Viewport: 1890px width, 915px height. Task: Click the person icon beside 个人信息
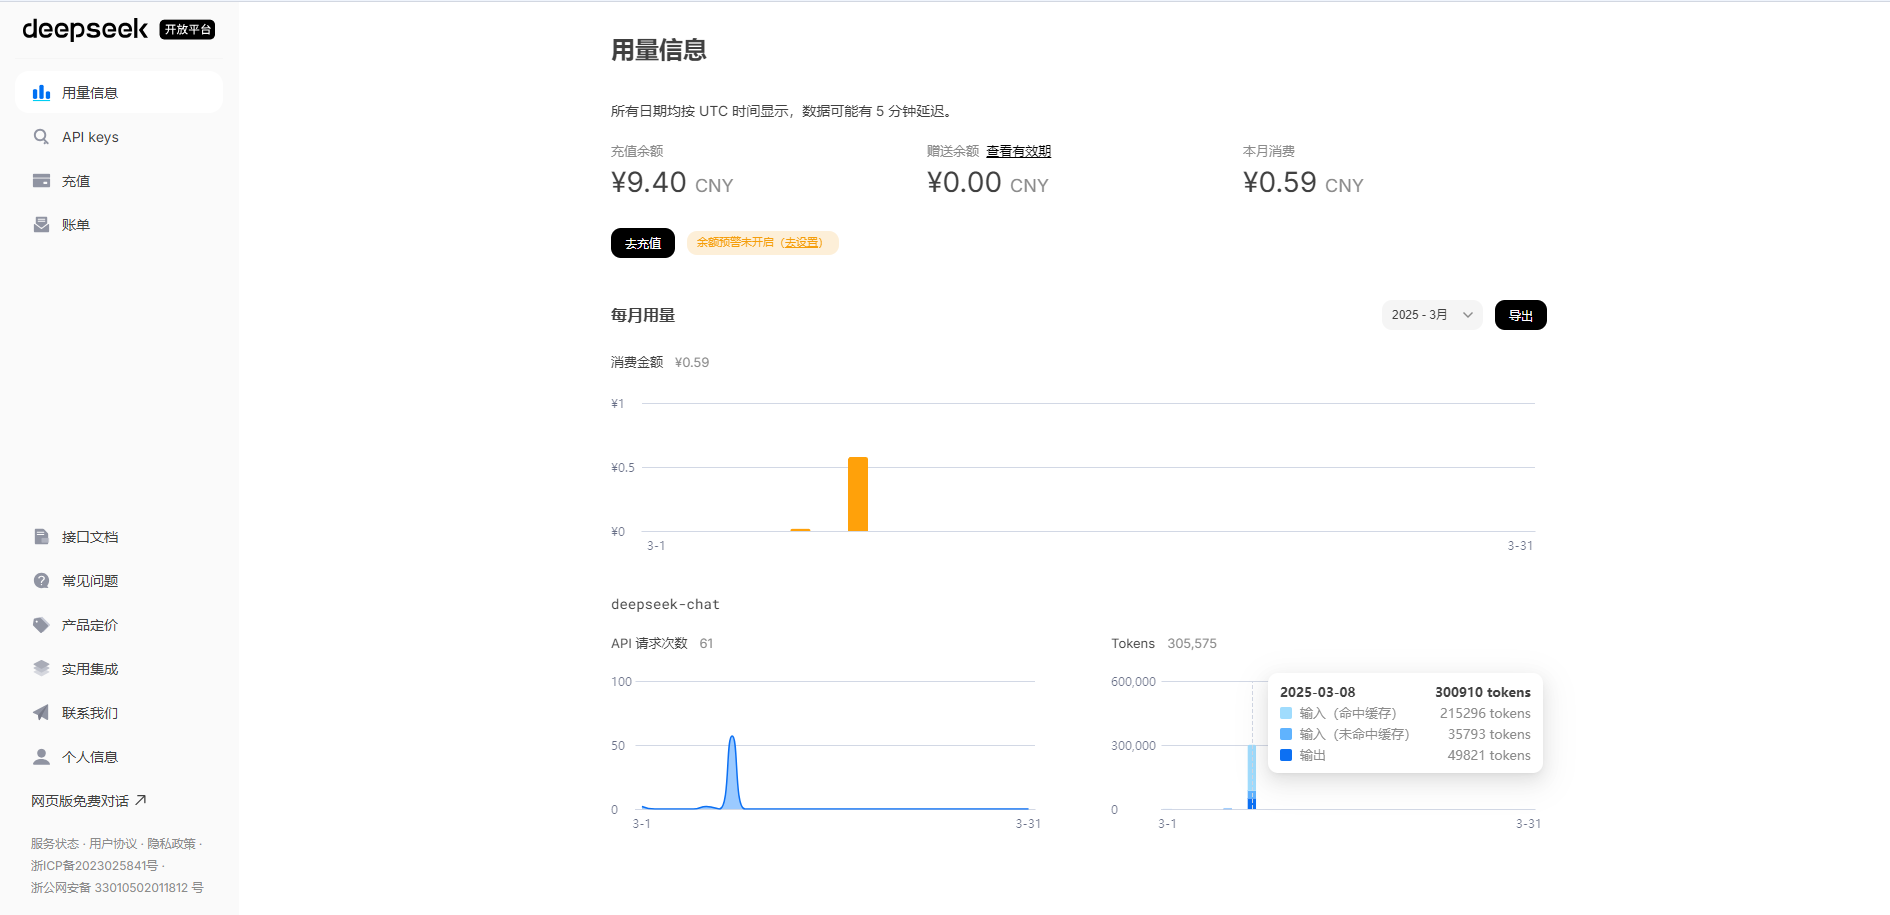[x=41, y=757]
